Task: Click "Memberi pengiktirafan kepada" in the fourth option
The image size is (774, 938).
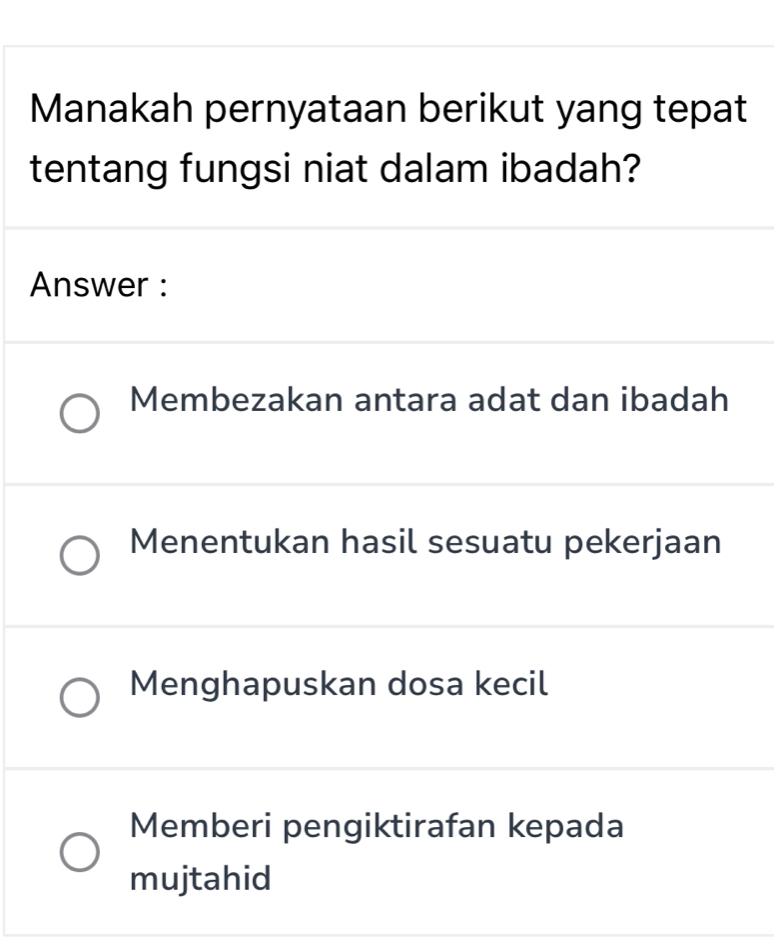Action: coord(378,827)
